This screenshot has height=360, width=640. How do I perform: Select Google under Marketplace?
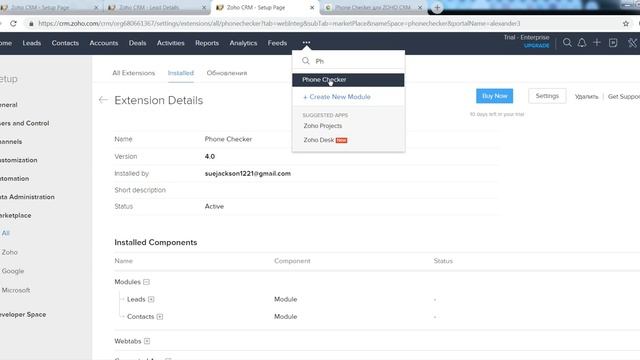(13, 271)
